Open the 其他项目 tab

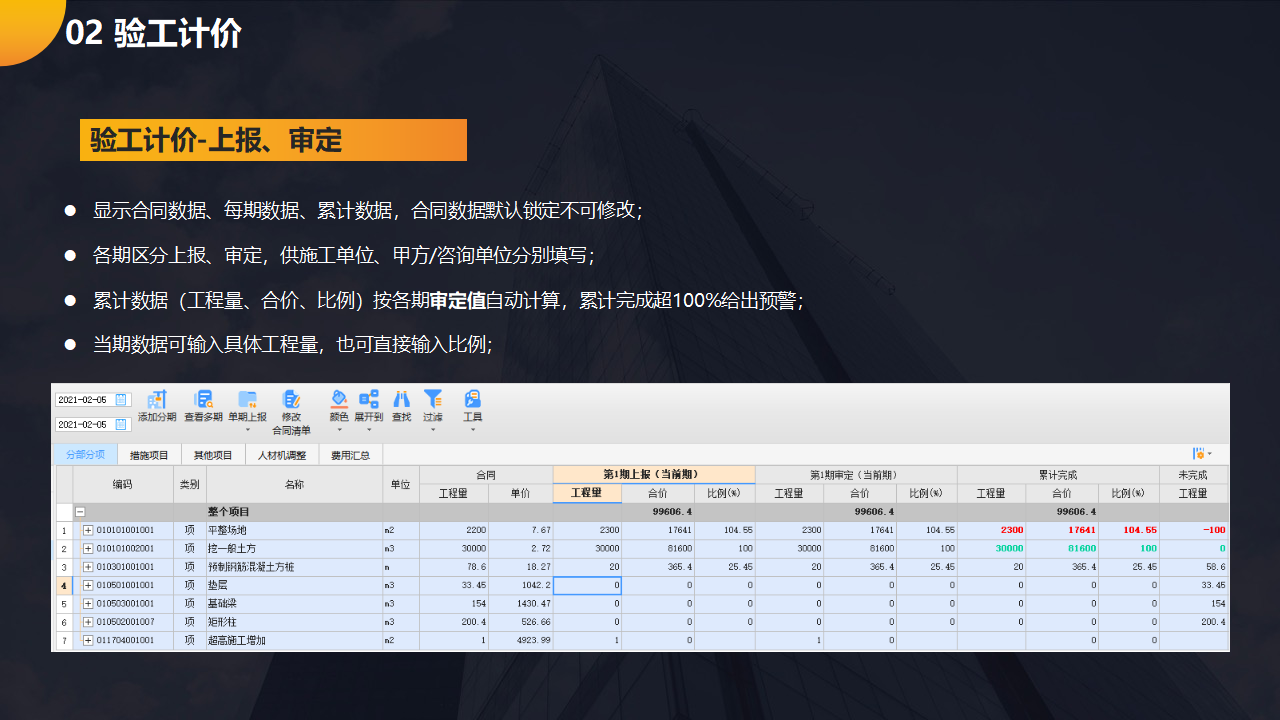(213, 455)
